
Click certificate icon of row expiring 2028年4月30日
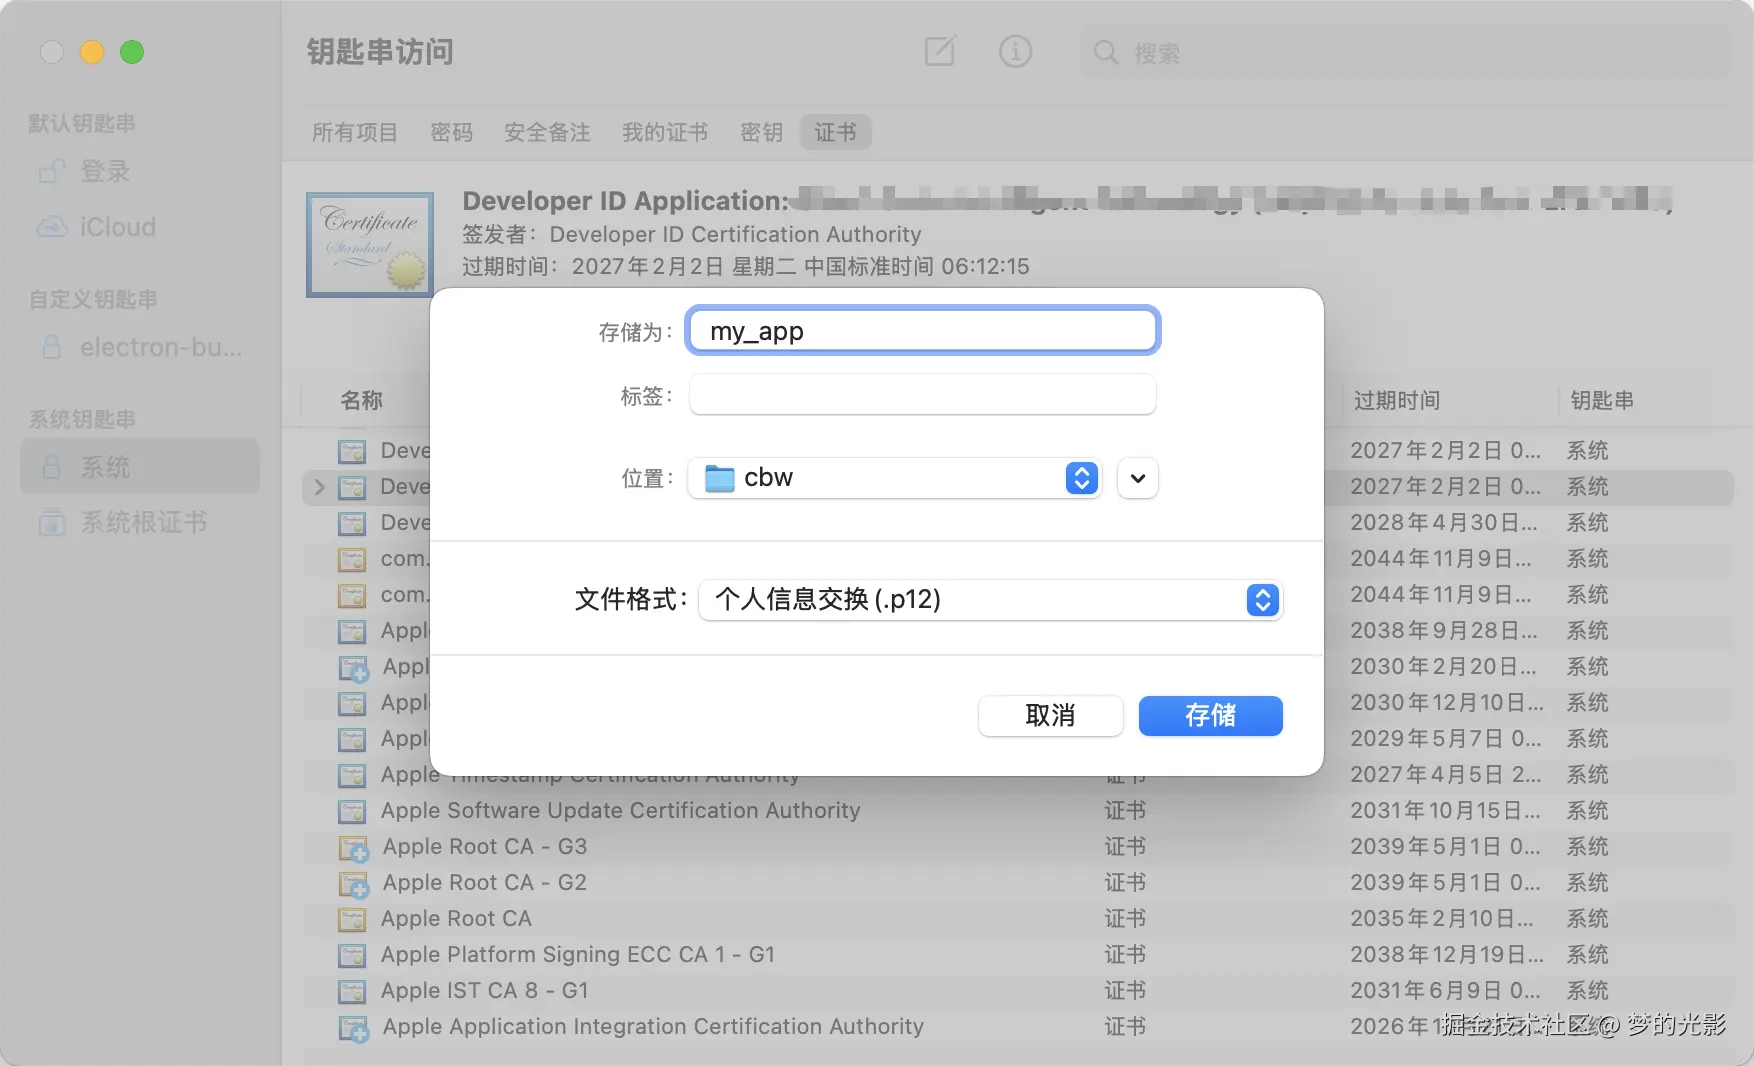click(x=352, y=523)
